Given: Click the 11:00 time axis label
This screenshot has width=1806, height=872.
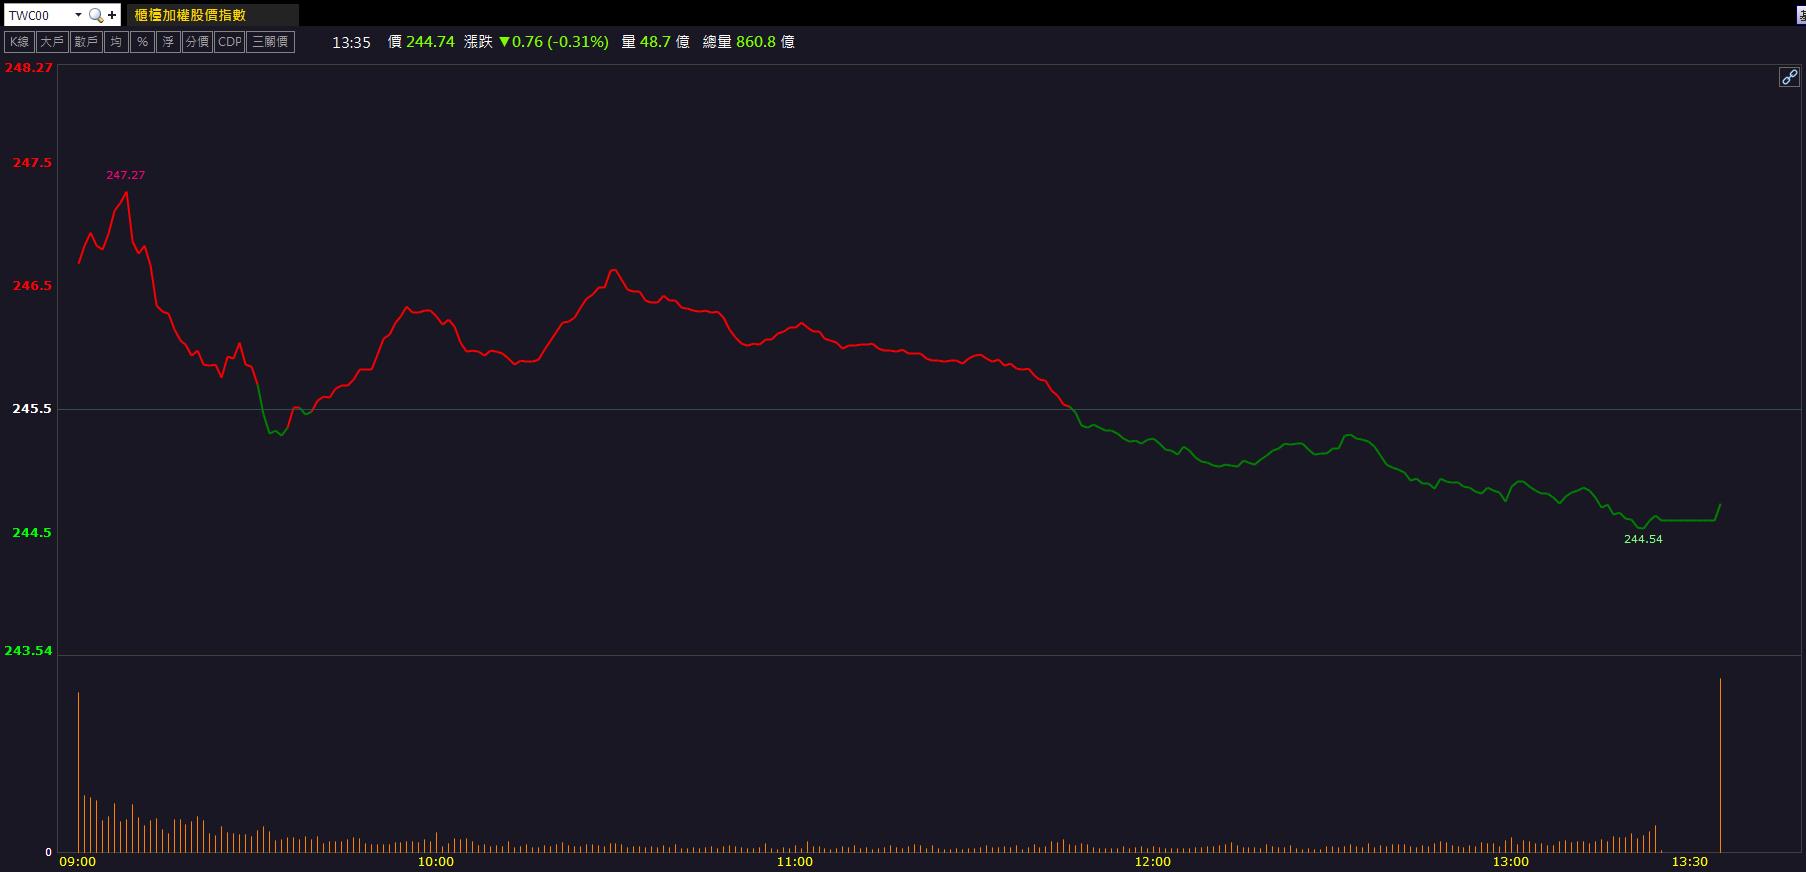Looking at the screenshot, I should (794, 862).
